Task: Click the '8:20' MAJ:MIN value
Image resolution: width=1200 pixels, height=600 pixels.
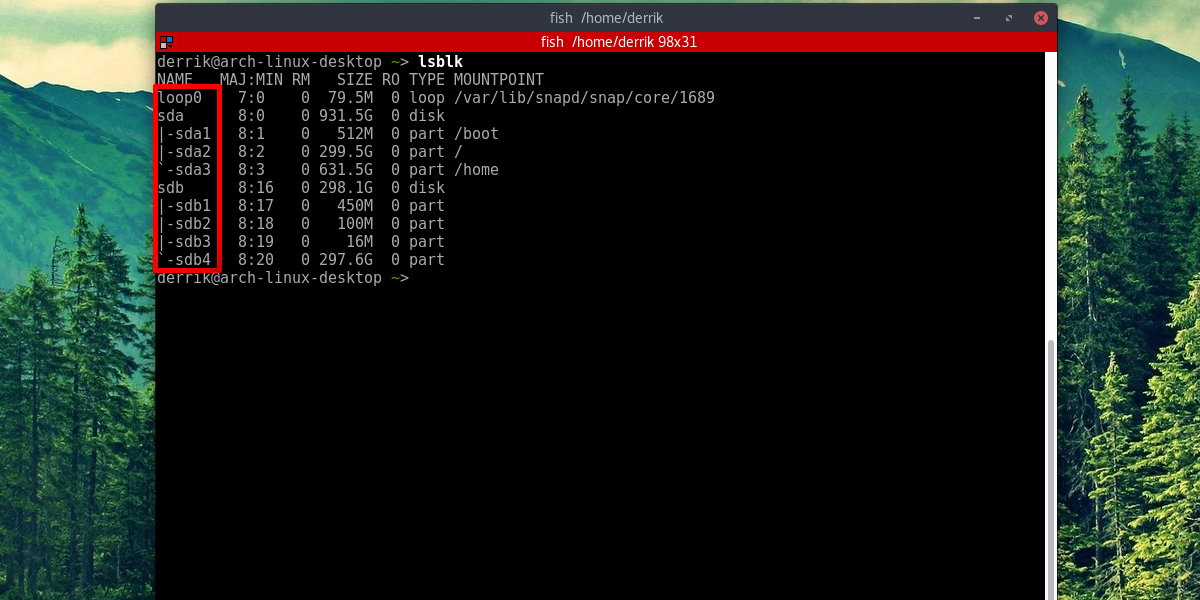Action: coord(256,260)
